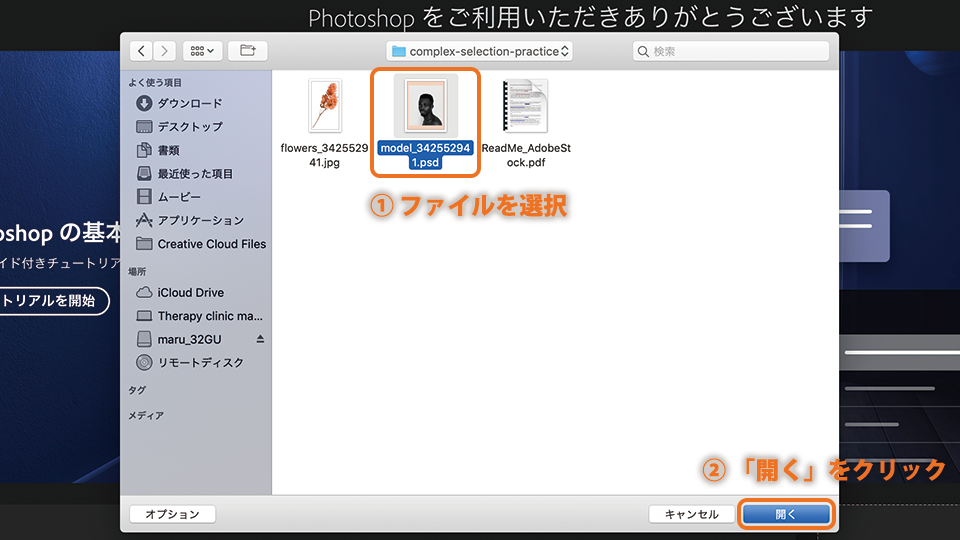
Task: Select the flowers_342552941.jpg thumbnail
Action: 324,106
